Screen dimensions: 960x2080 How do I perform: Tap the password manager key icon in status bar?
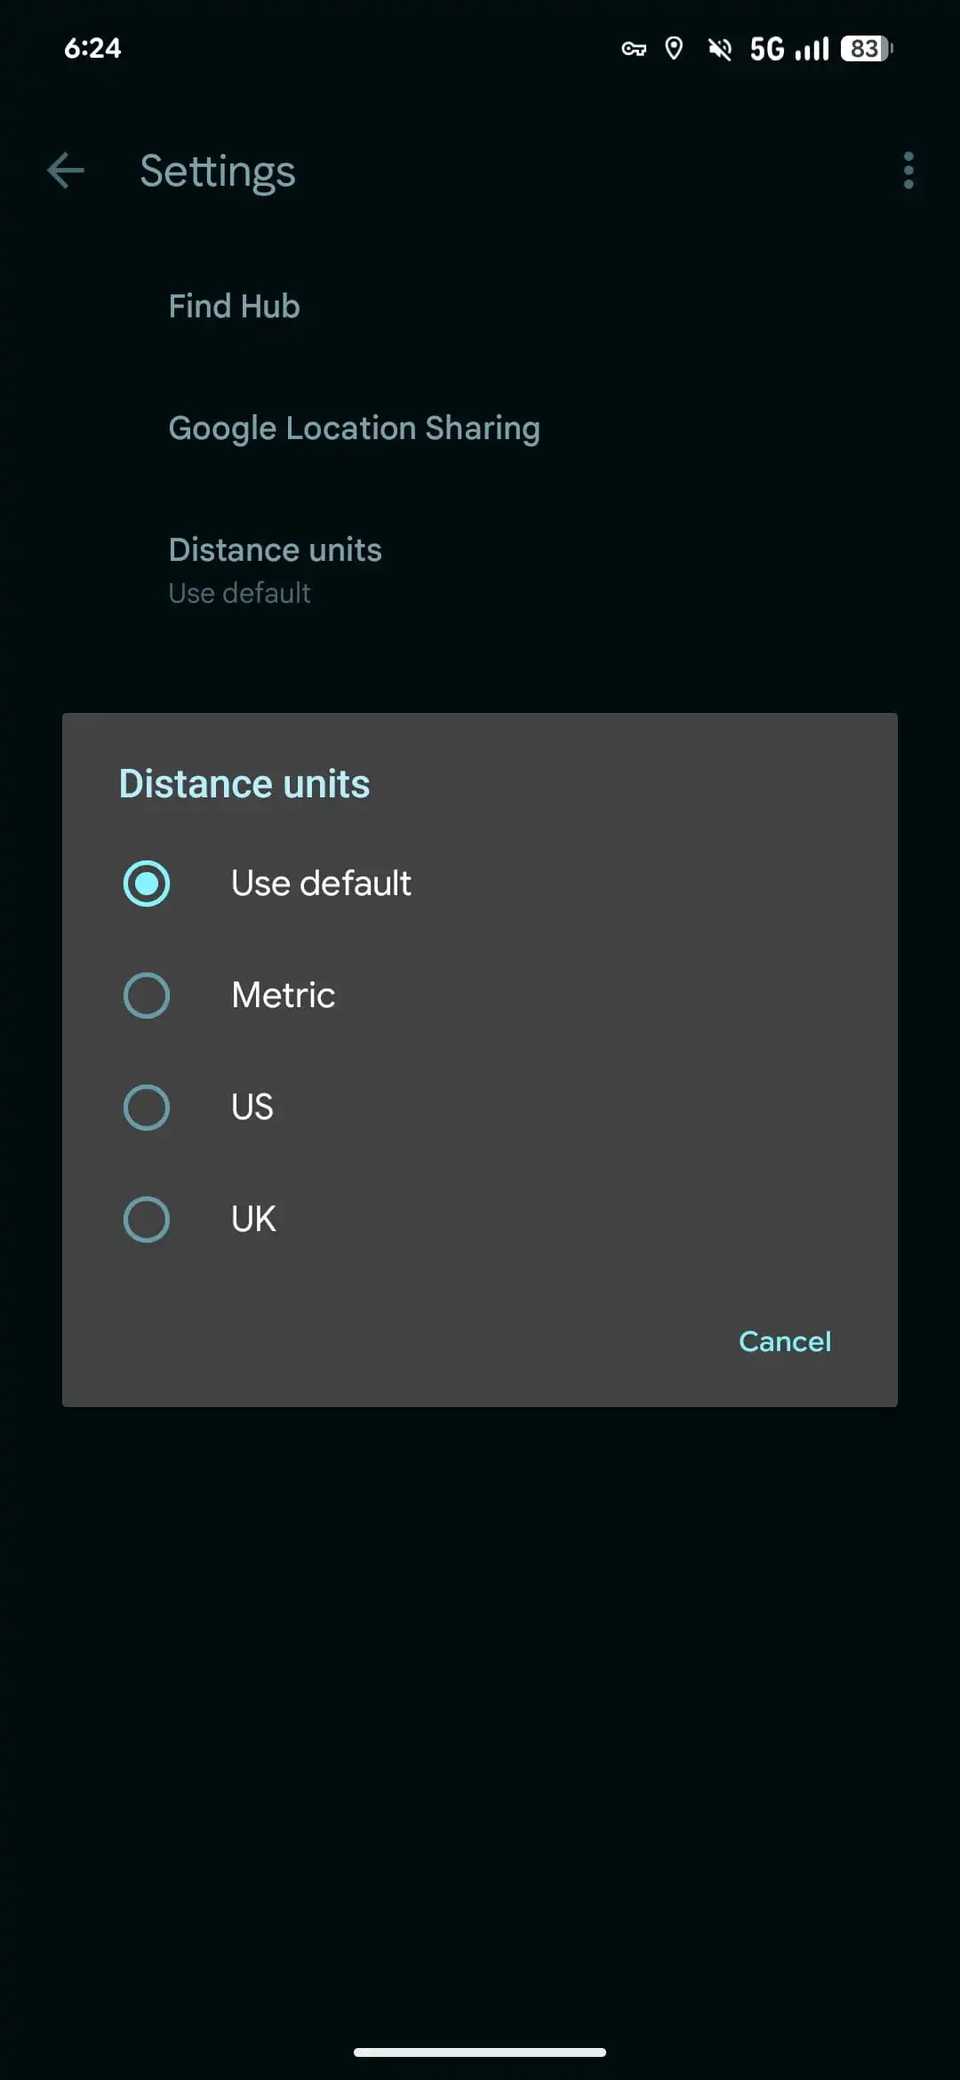(x=632, y=49)
